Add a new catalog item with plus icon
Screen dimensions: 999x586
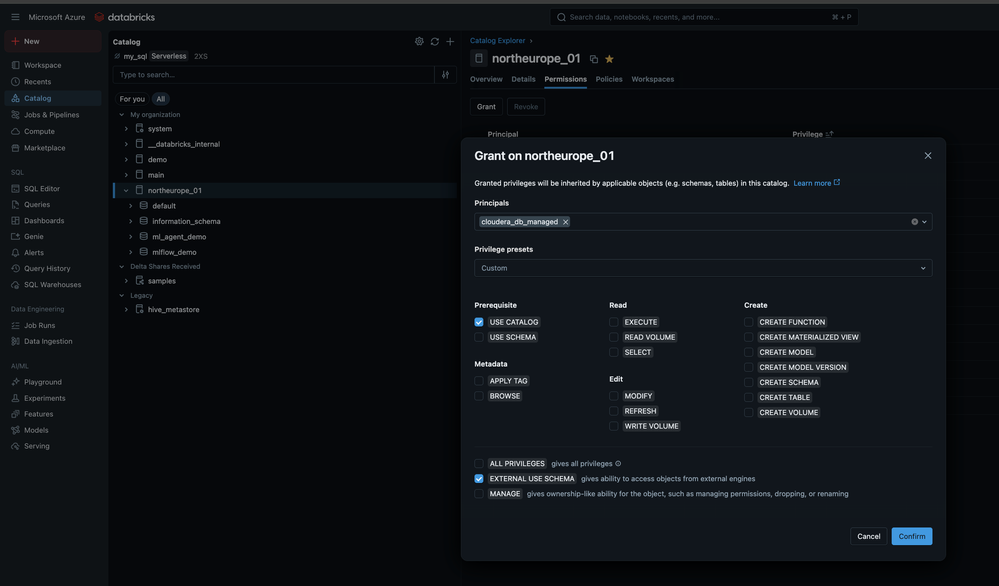pos(450,41)
